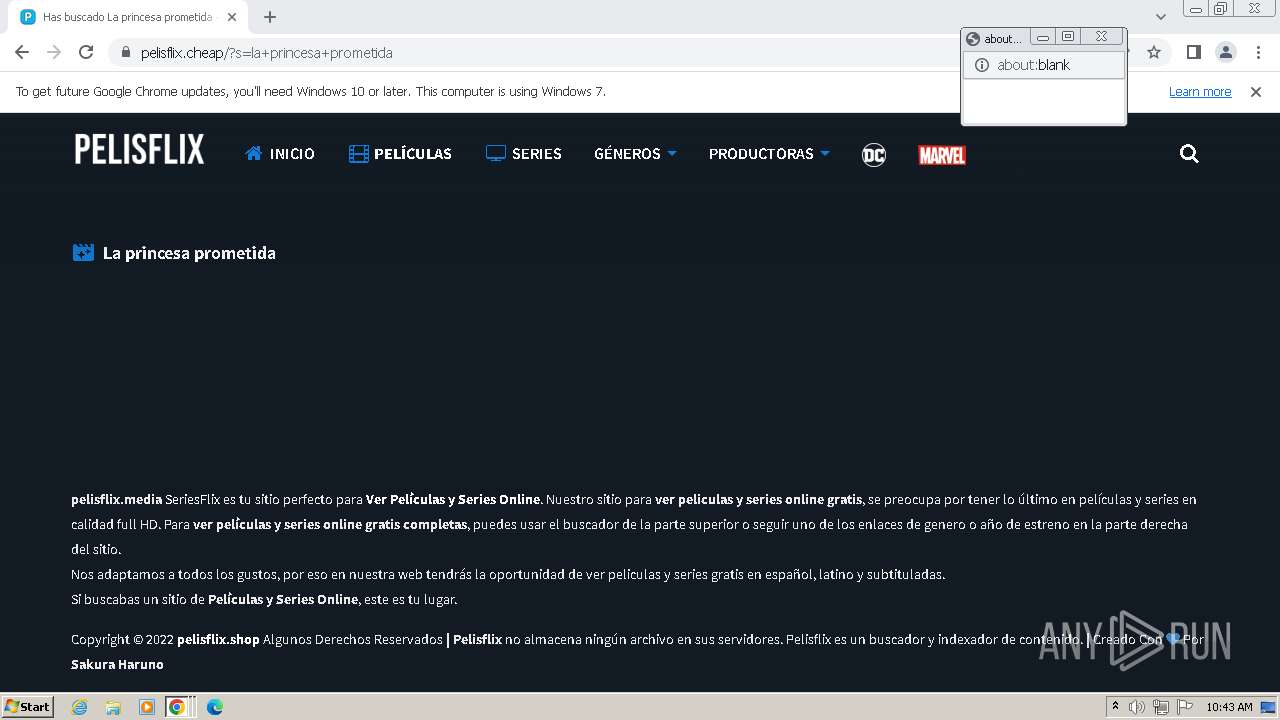Click the pelisflix.media bold text
This screenshot has width=1280, height=720.
116,499
